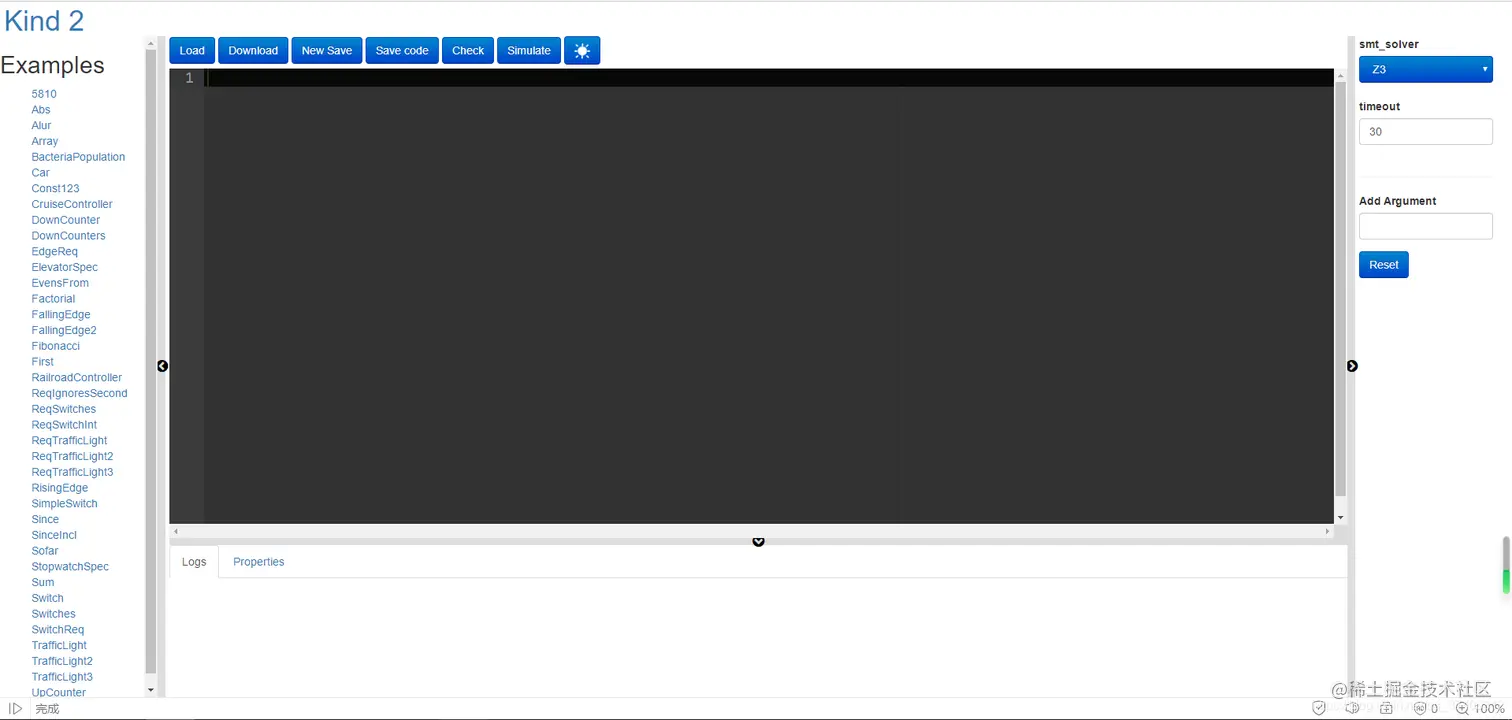Switch to the Logs tab
This screenshot has height=720, width=1512.
pyautogui.click(x=194, y=562)
